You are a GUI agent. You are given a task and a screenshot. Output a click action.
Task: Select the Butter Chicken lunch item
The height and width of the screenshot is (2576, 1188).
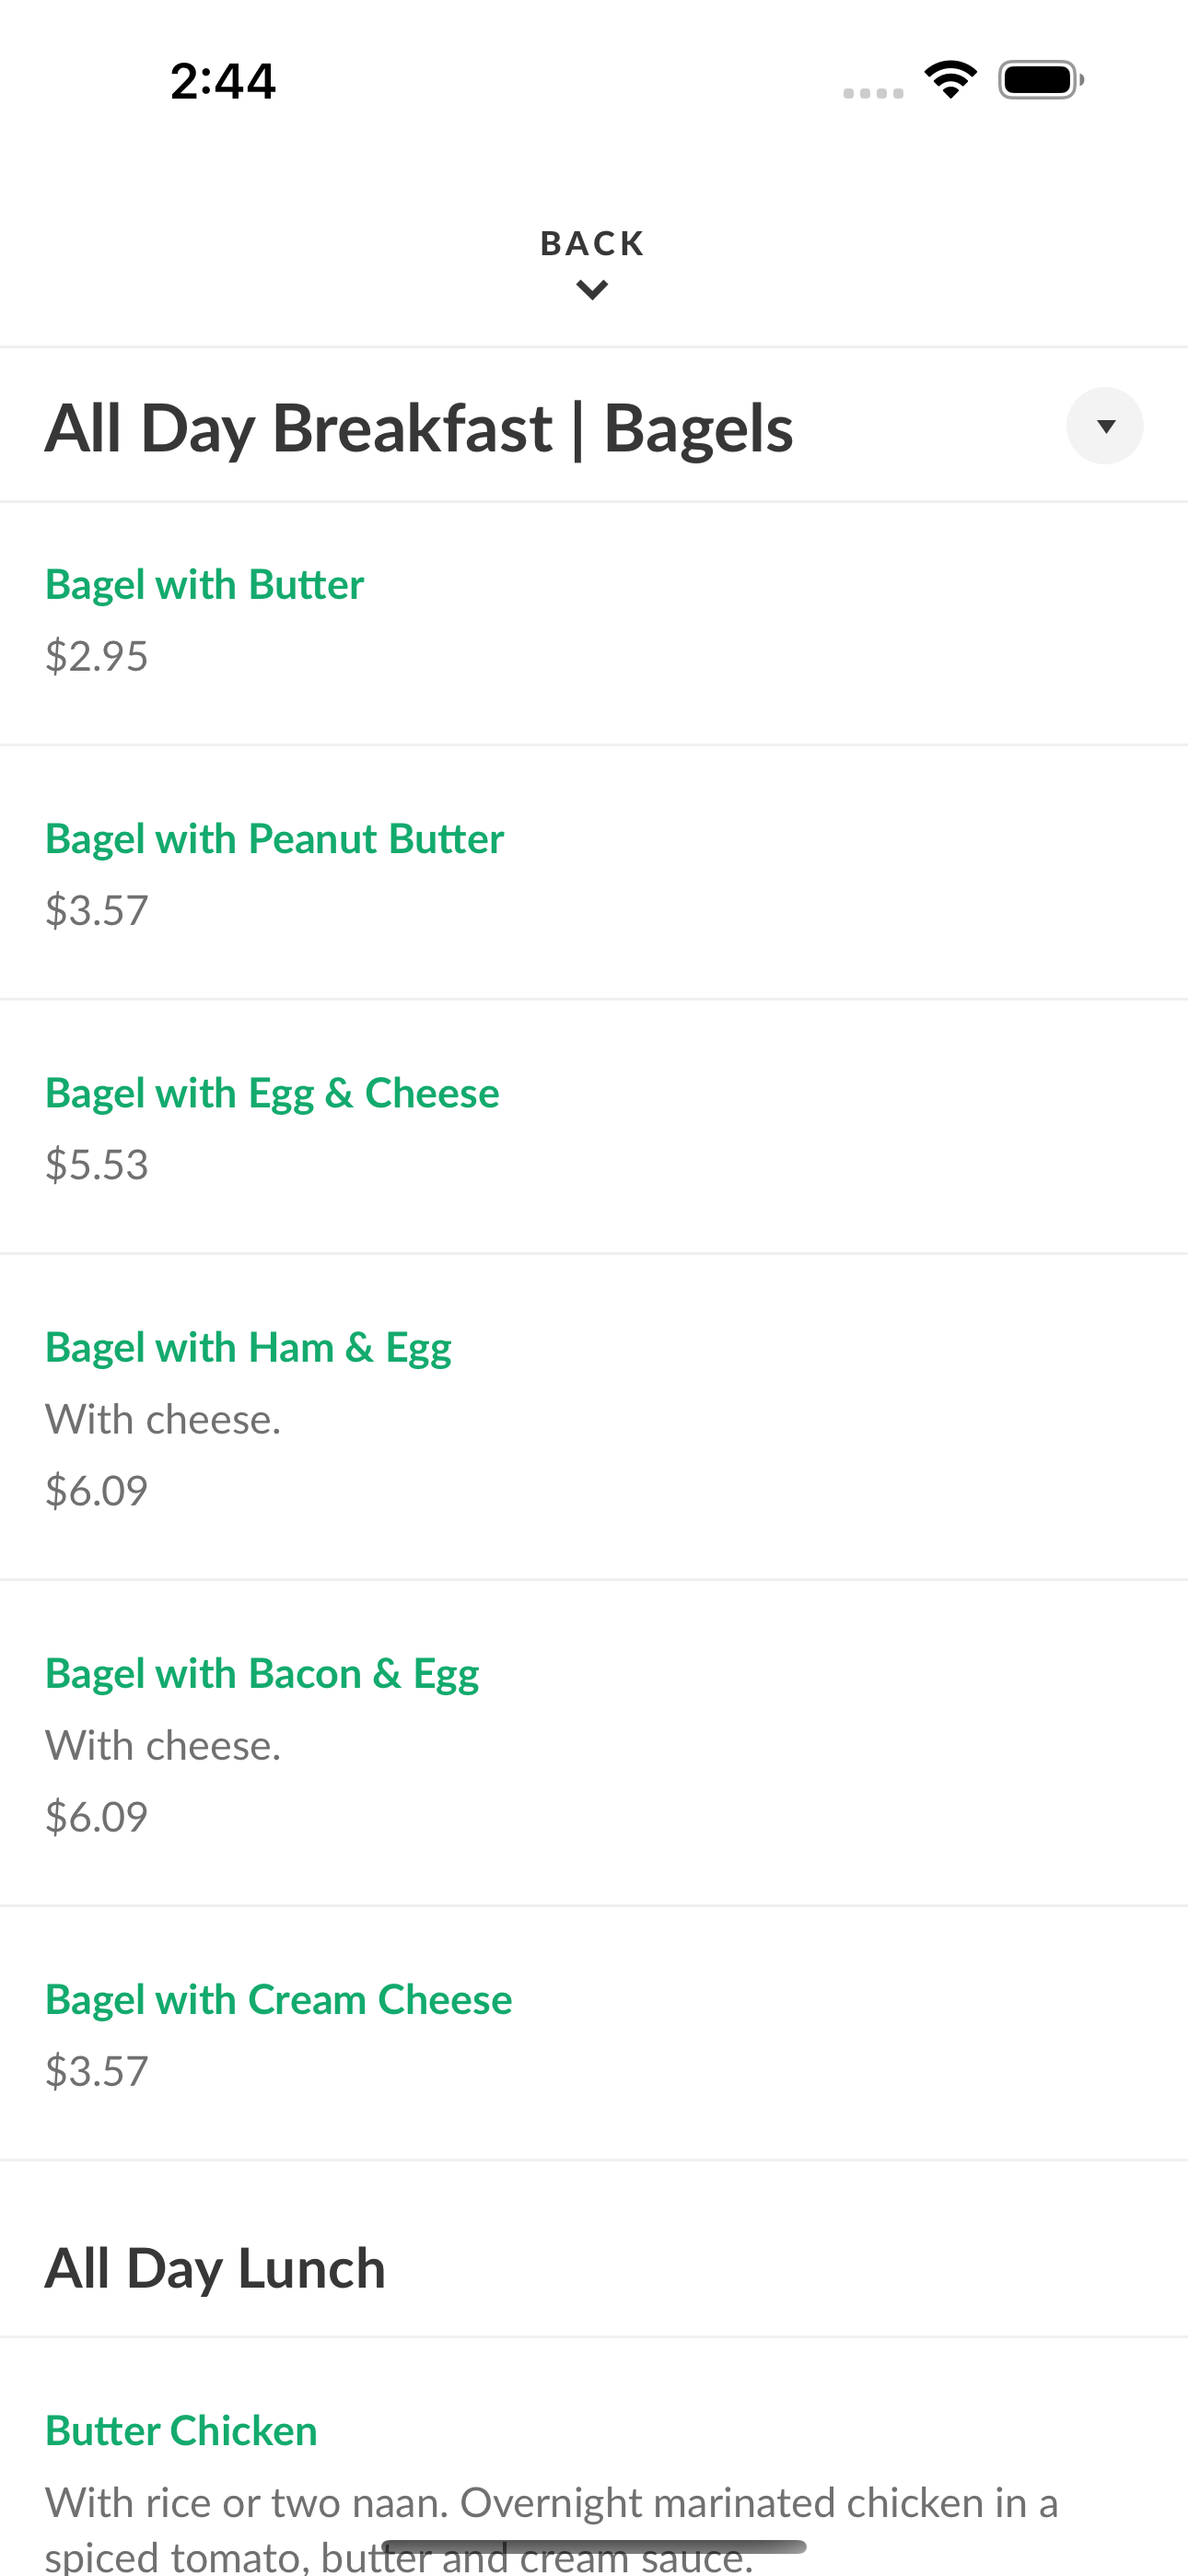point(594,2458)
